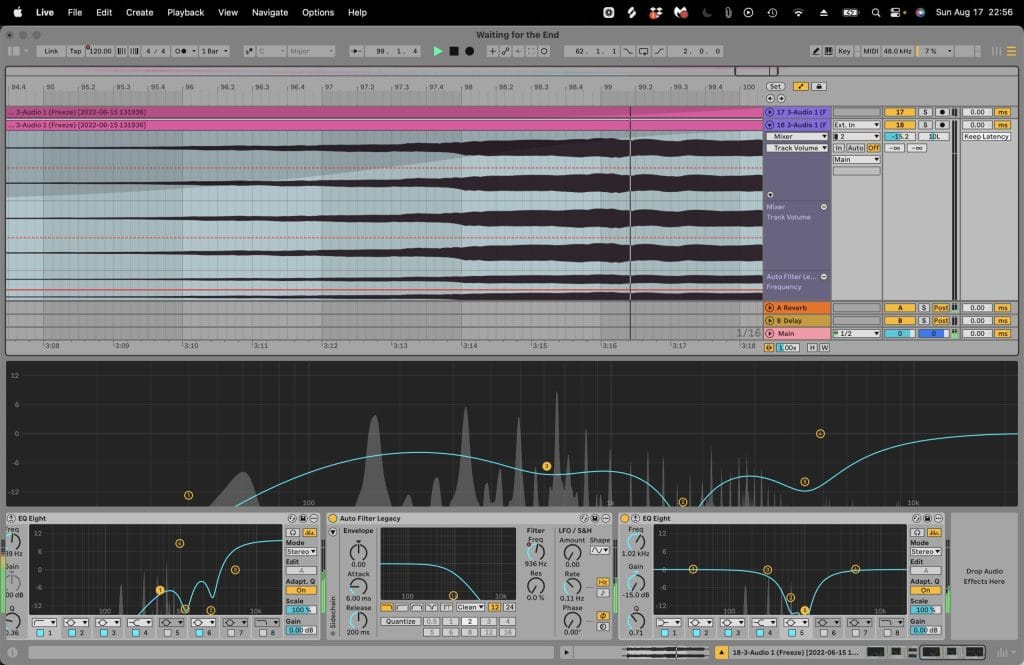Open the Playback menu
The height and width of the screenshot is (665, 1024).
pyautogui.click(x=185, y=12)
